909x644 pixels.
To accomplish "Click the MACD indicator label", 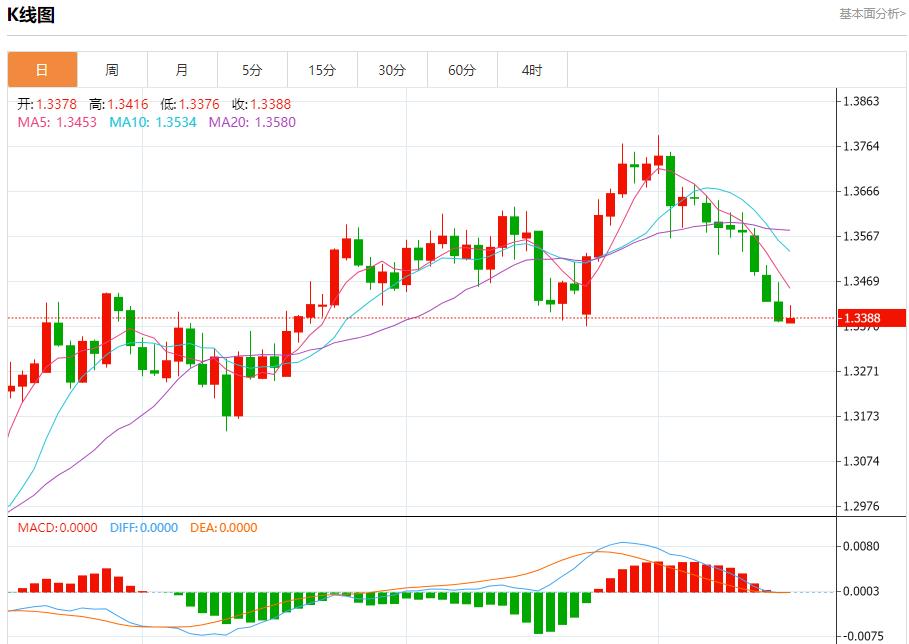I will 57,527.
